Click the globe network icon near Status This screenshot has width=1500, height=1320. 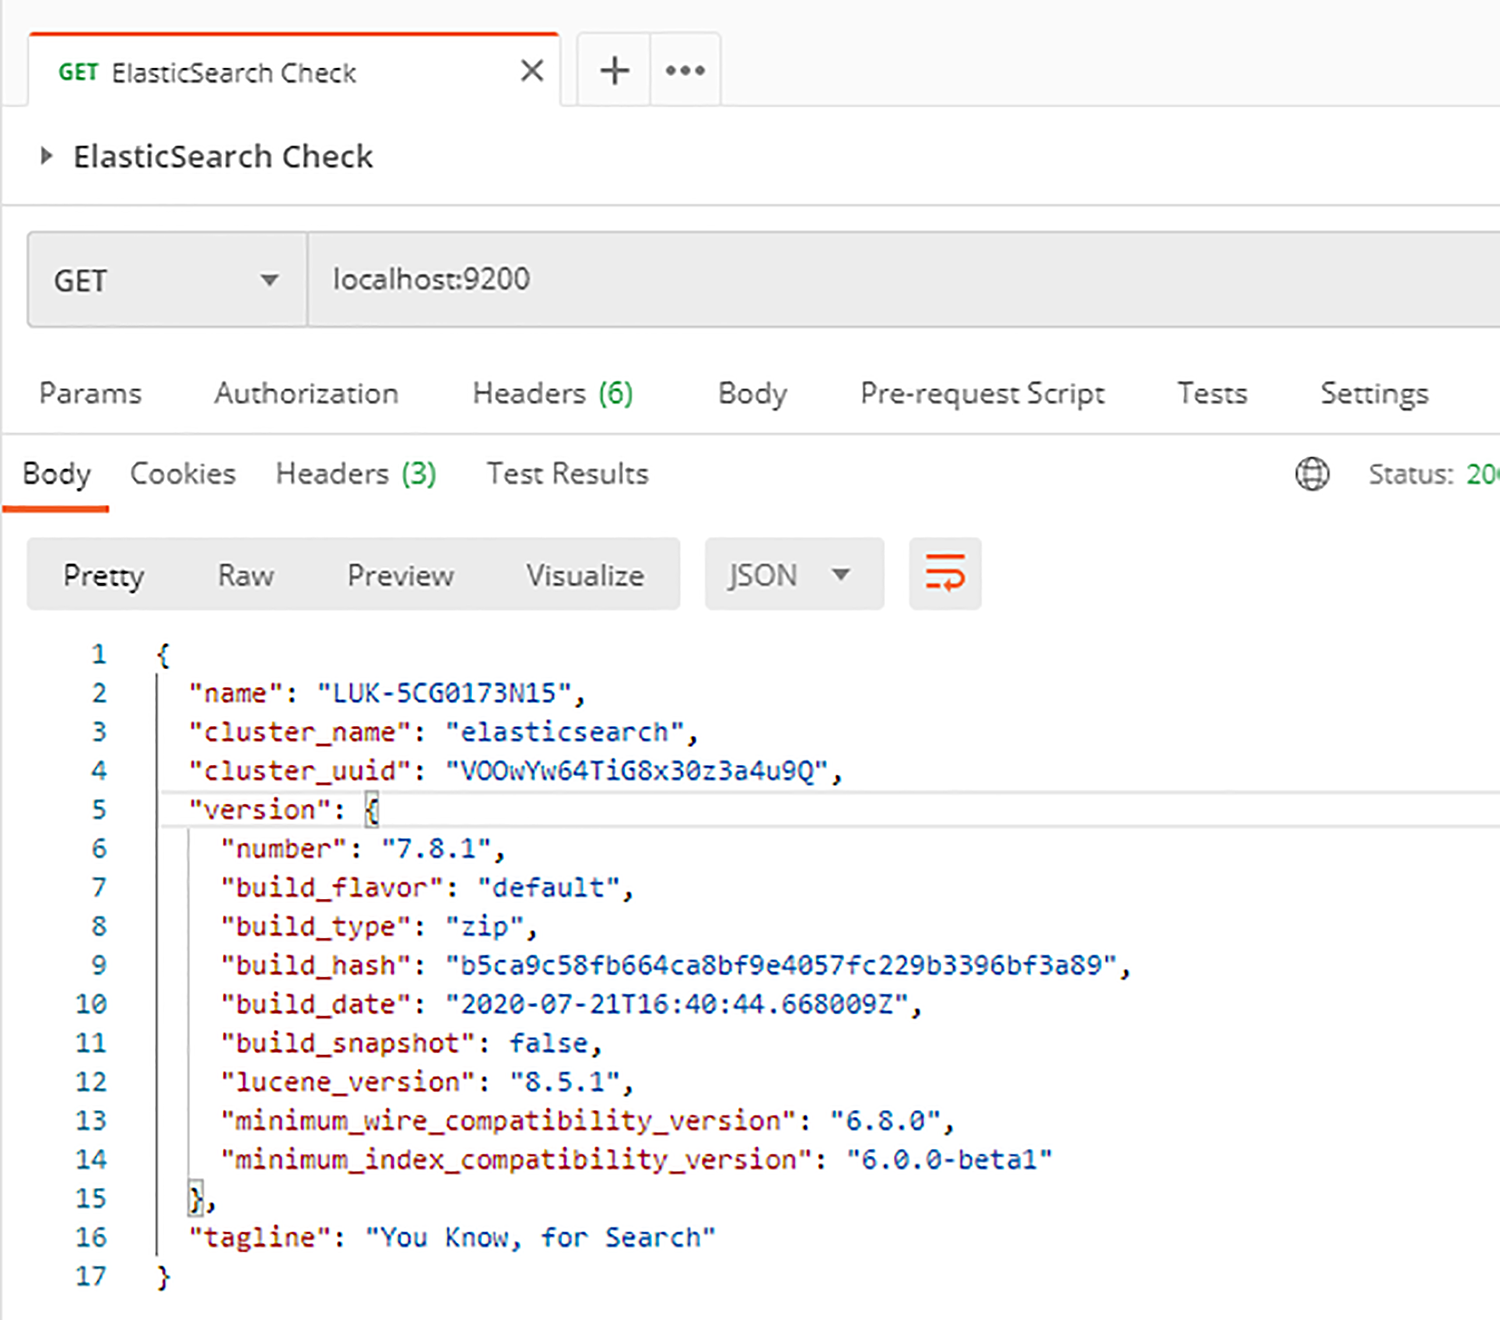(x=1312, y=474)
